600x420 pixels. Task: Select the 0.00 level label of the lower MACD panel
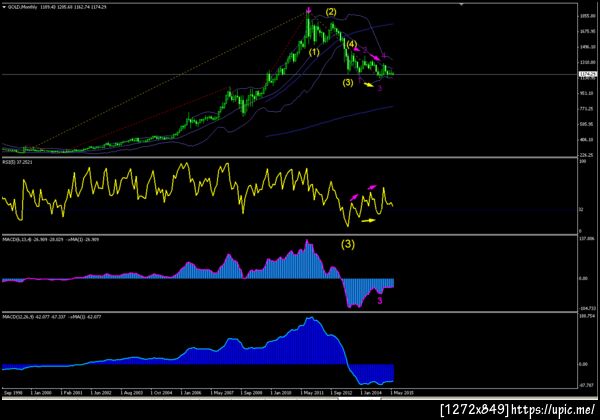pyautogui.click(x=583, y=364)
